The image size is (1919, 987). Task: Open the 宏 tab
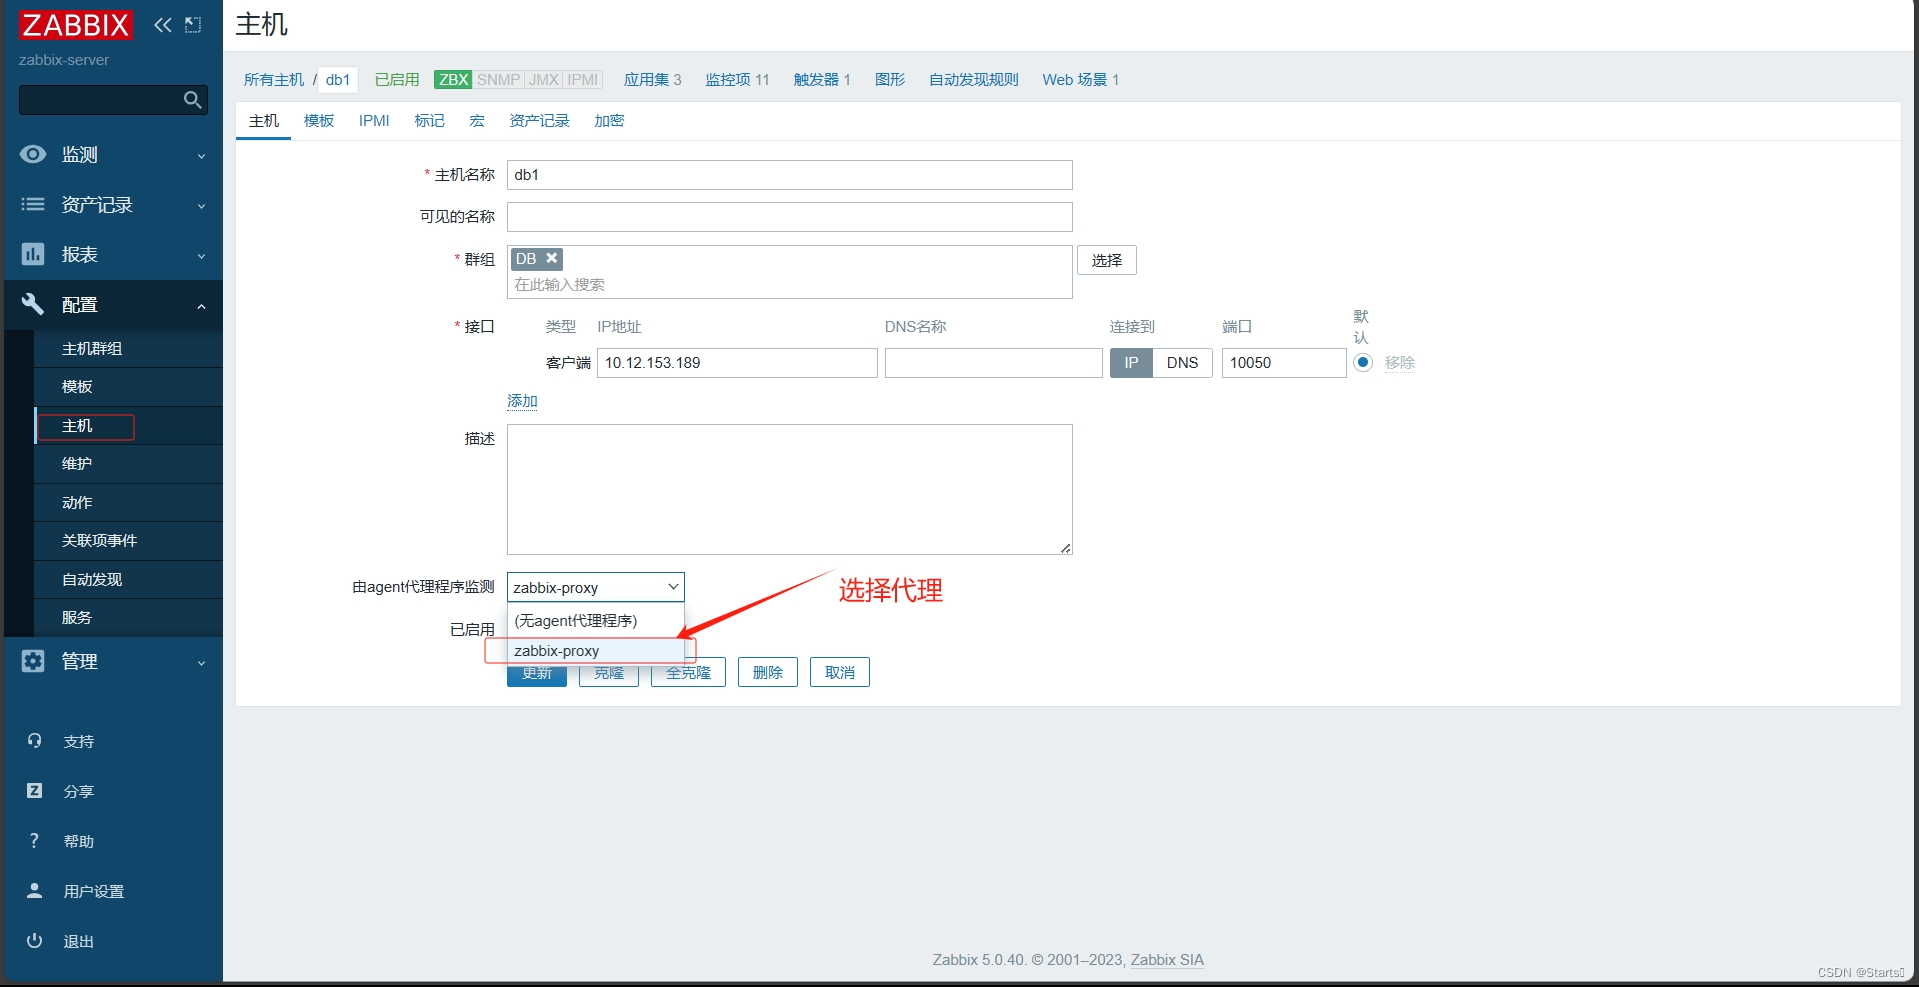click(477, 121)
